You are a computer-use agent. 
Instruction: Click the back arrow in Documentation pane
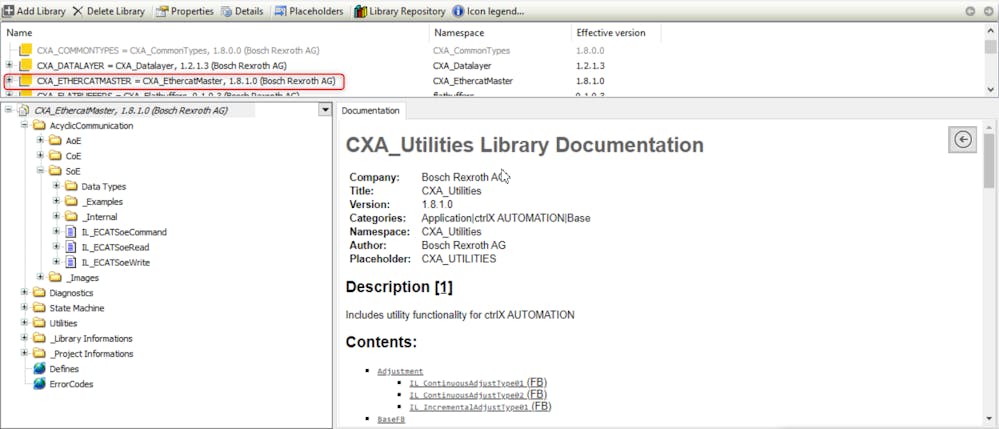tap(963, 140)
